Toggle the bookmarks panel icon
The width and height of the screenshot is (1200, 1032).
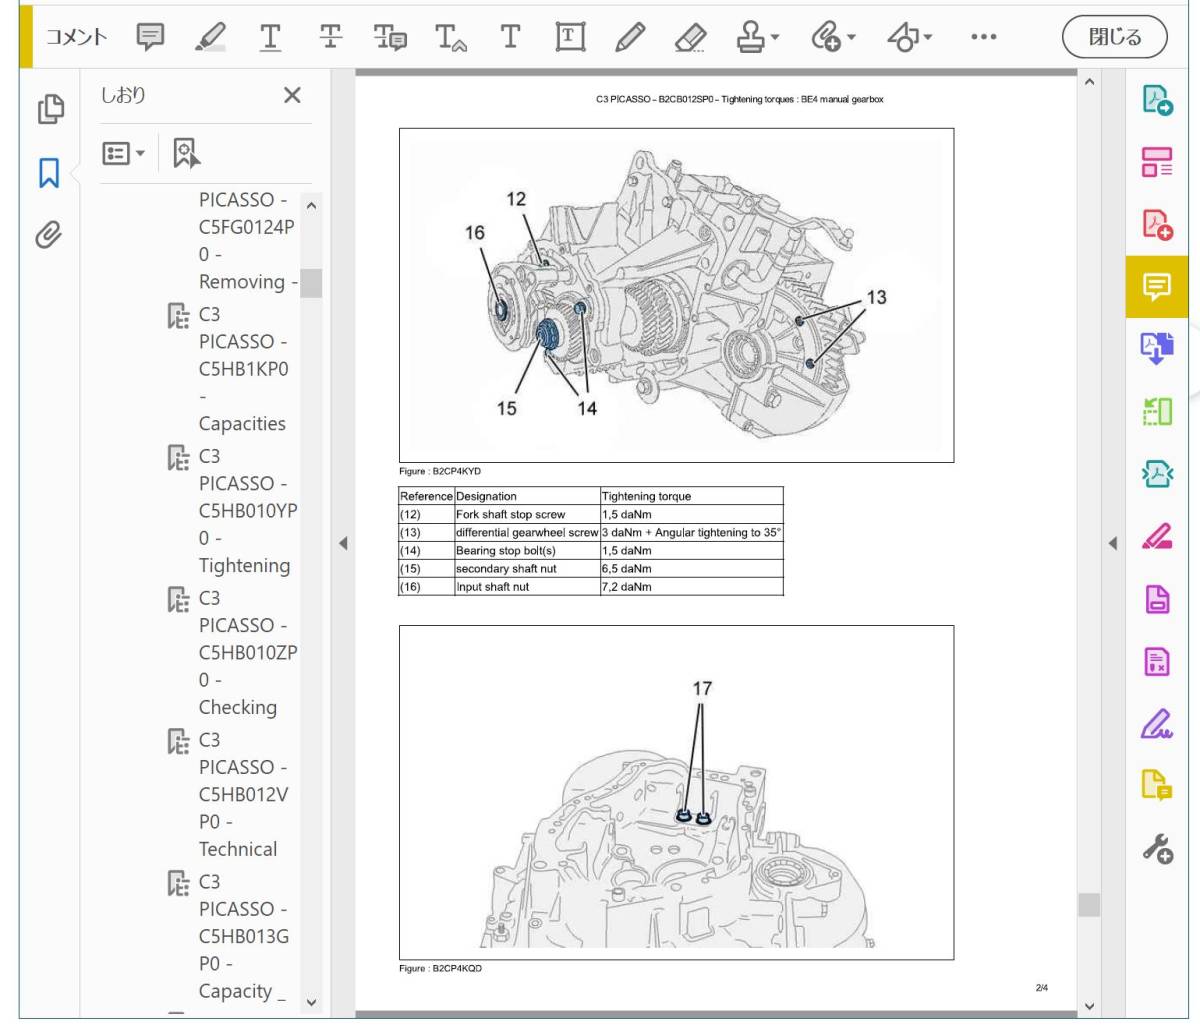[49, 172]
